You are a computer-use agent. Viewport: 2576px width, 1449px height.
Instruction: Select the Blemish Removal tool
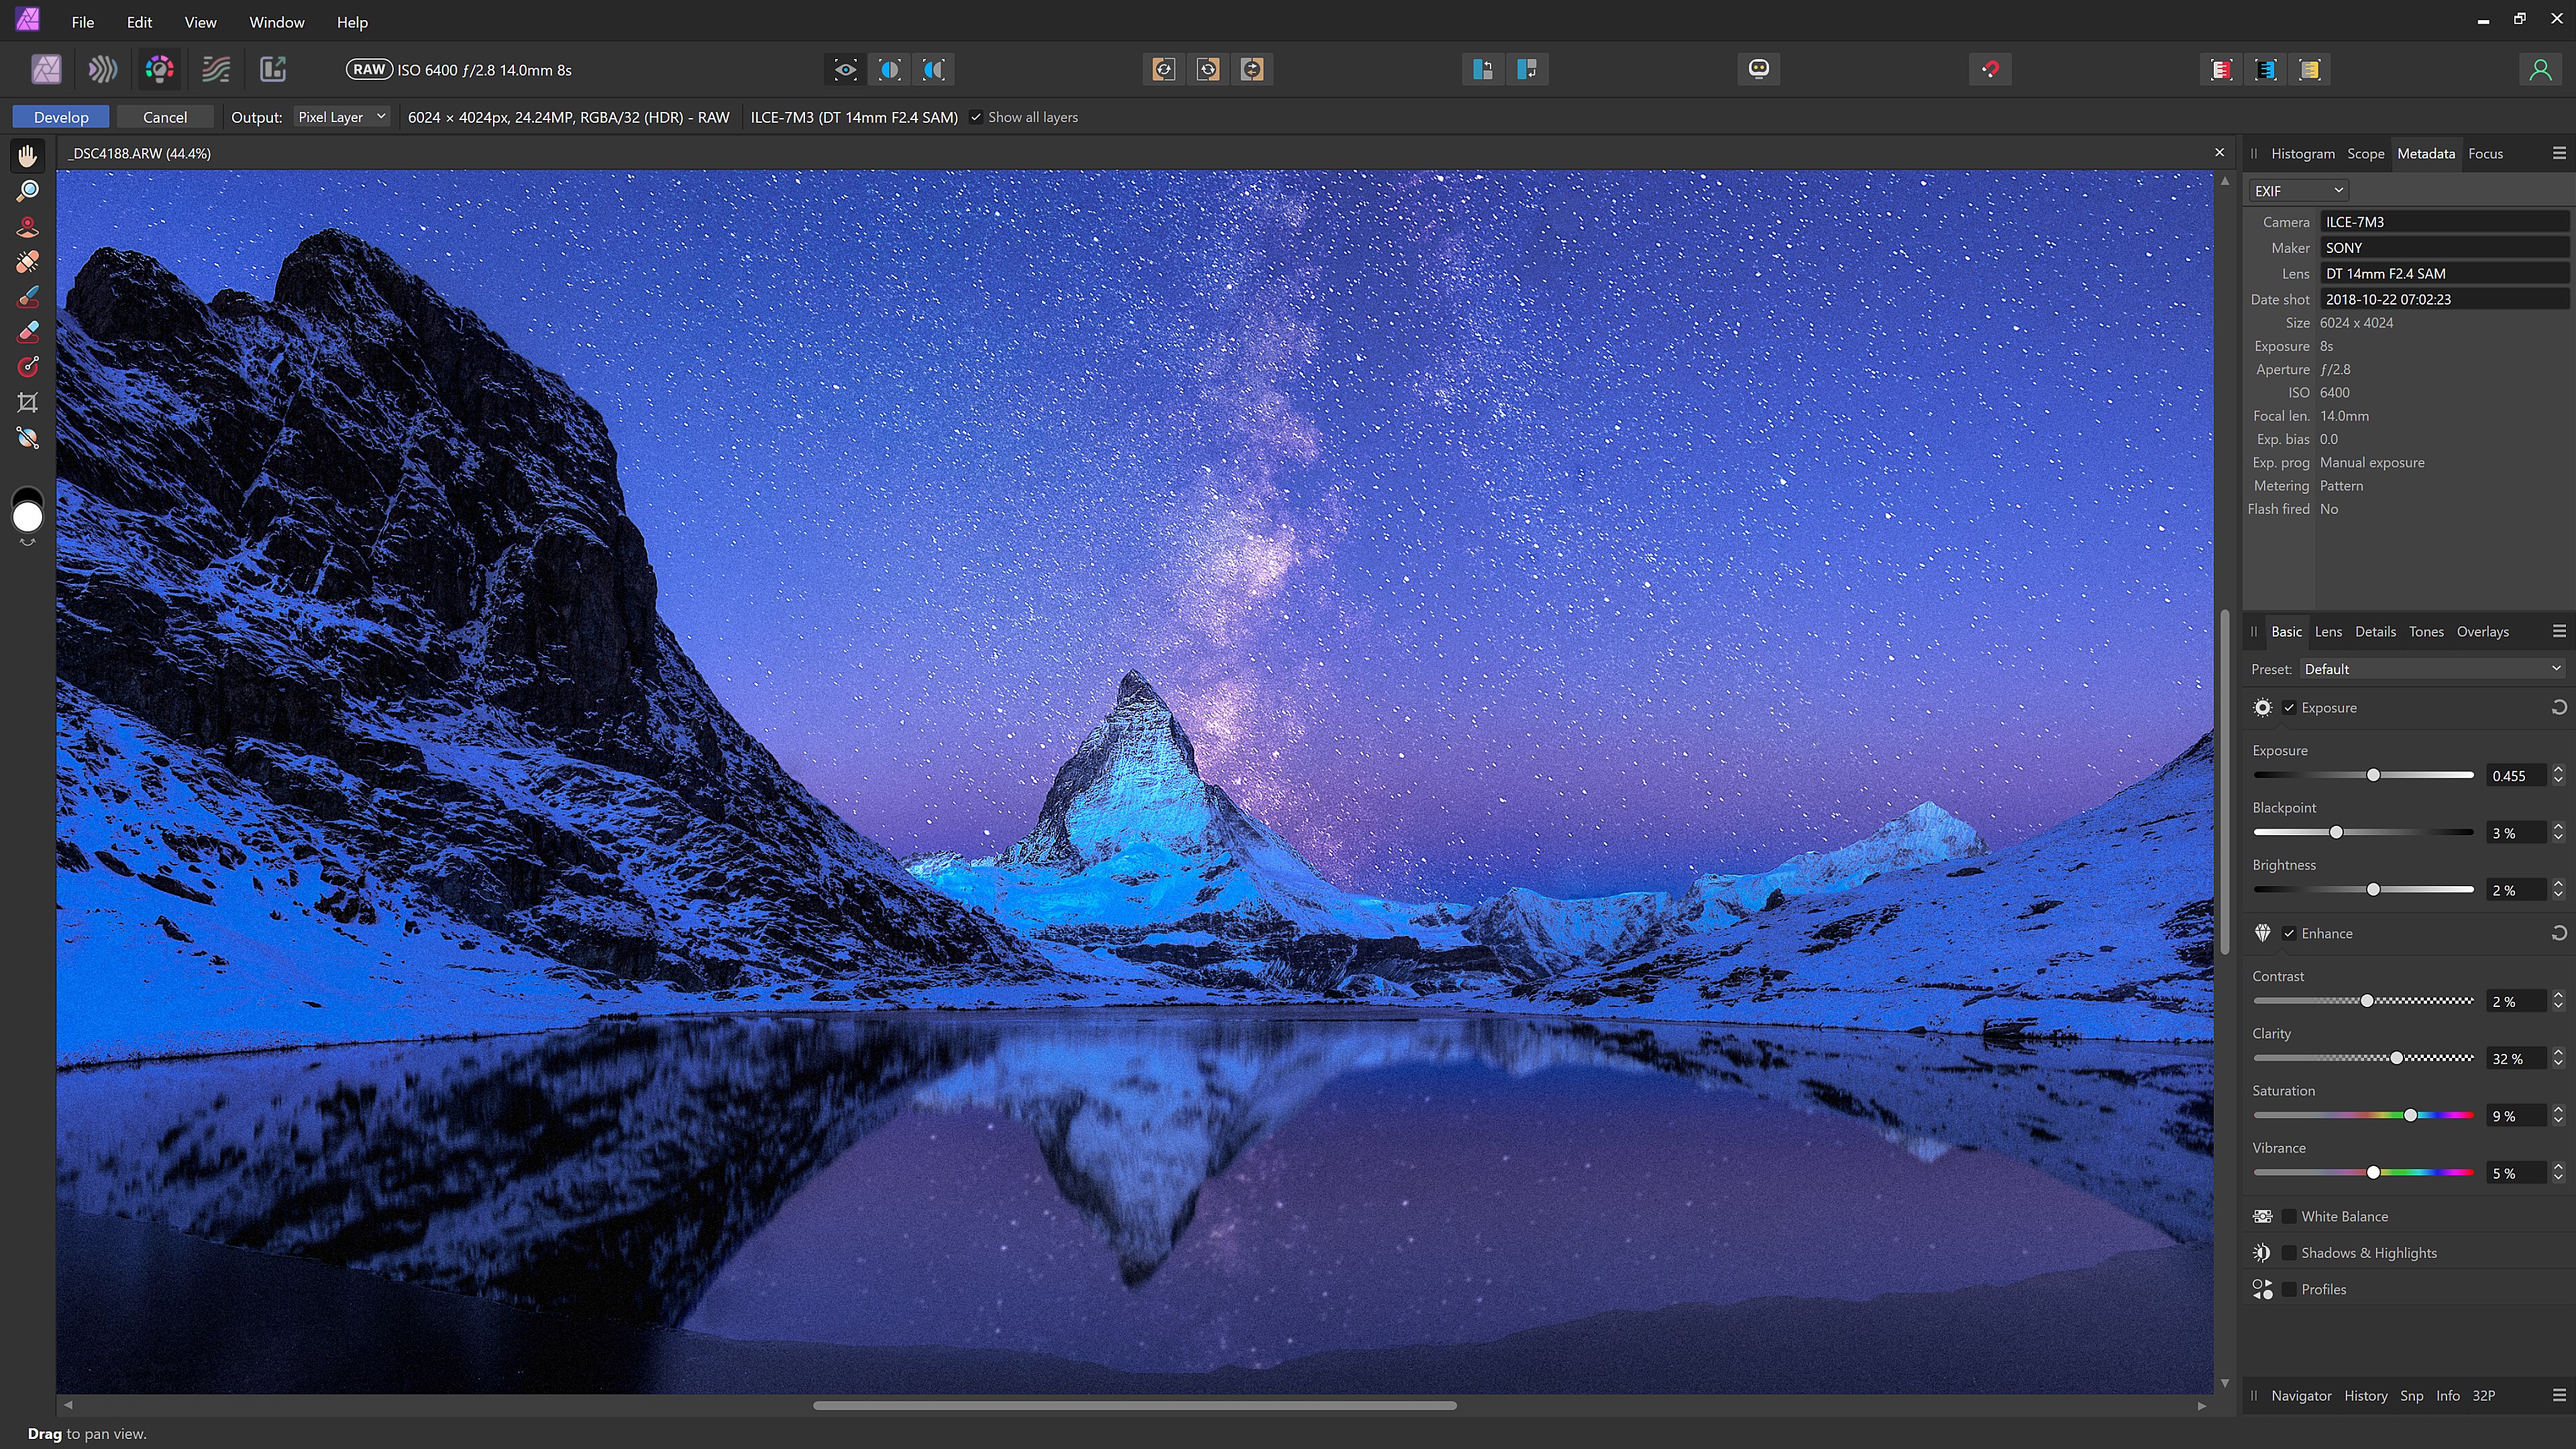pos(27,261)
